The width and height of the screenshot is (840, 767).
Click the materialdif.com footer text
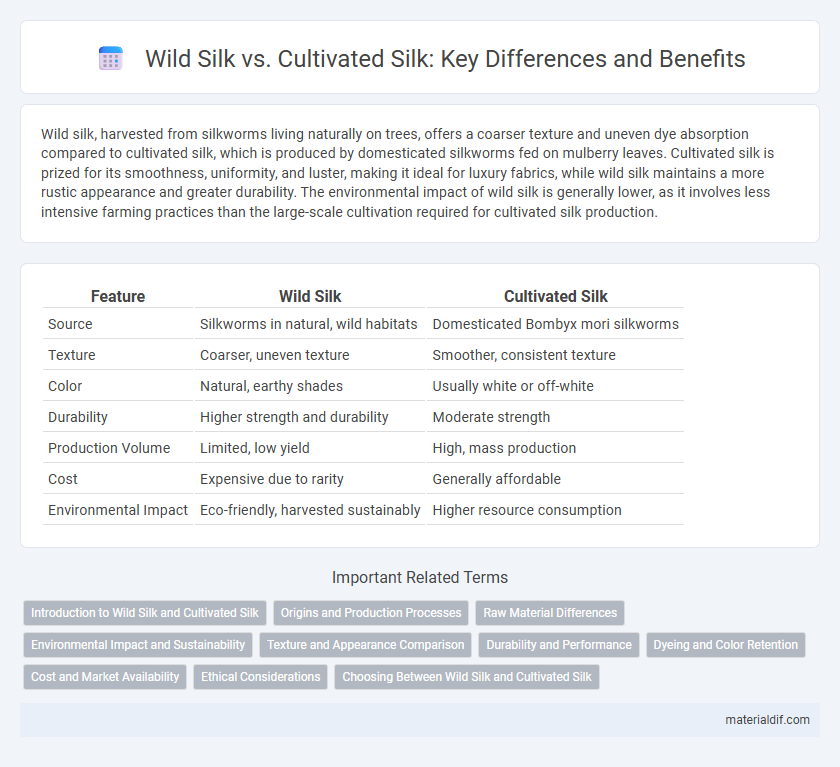[x=767, y=720]
